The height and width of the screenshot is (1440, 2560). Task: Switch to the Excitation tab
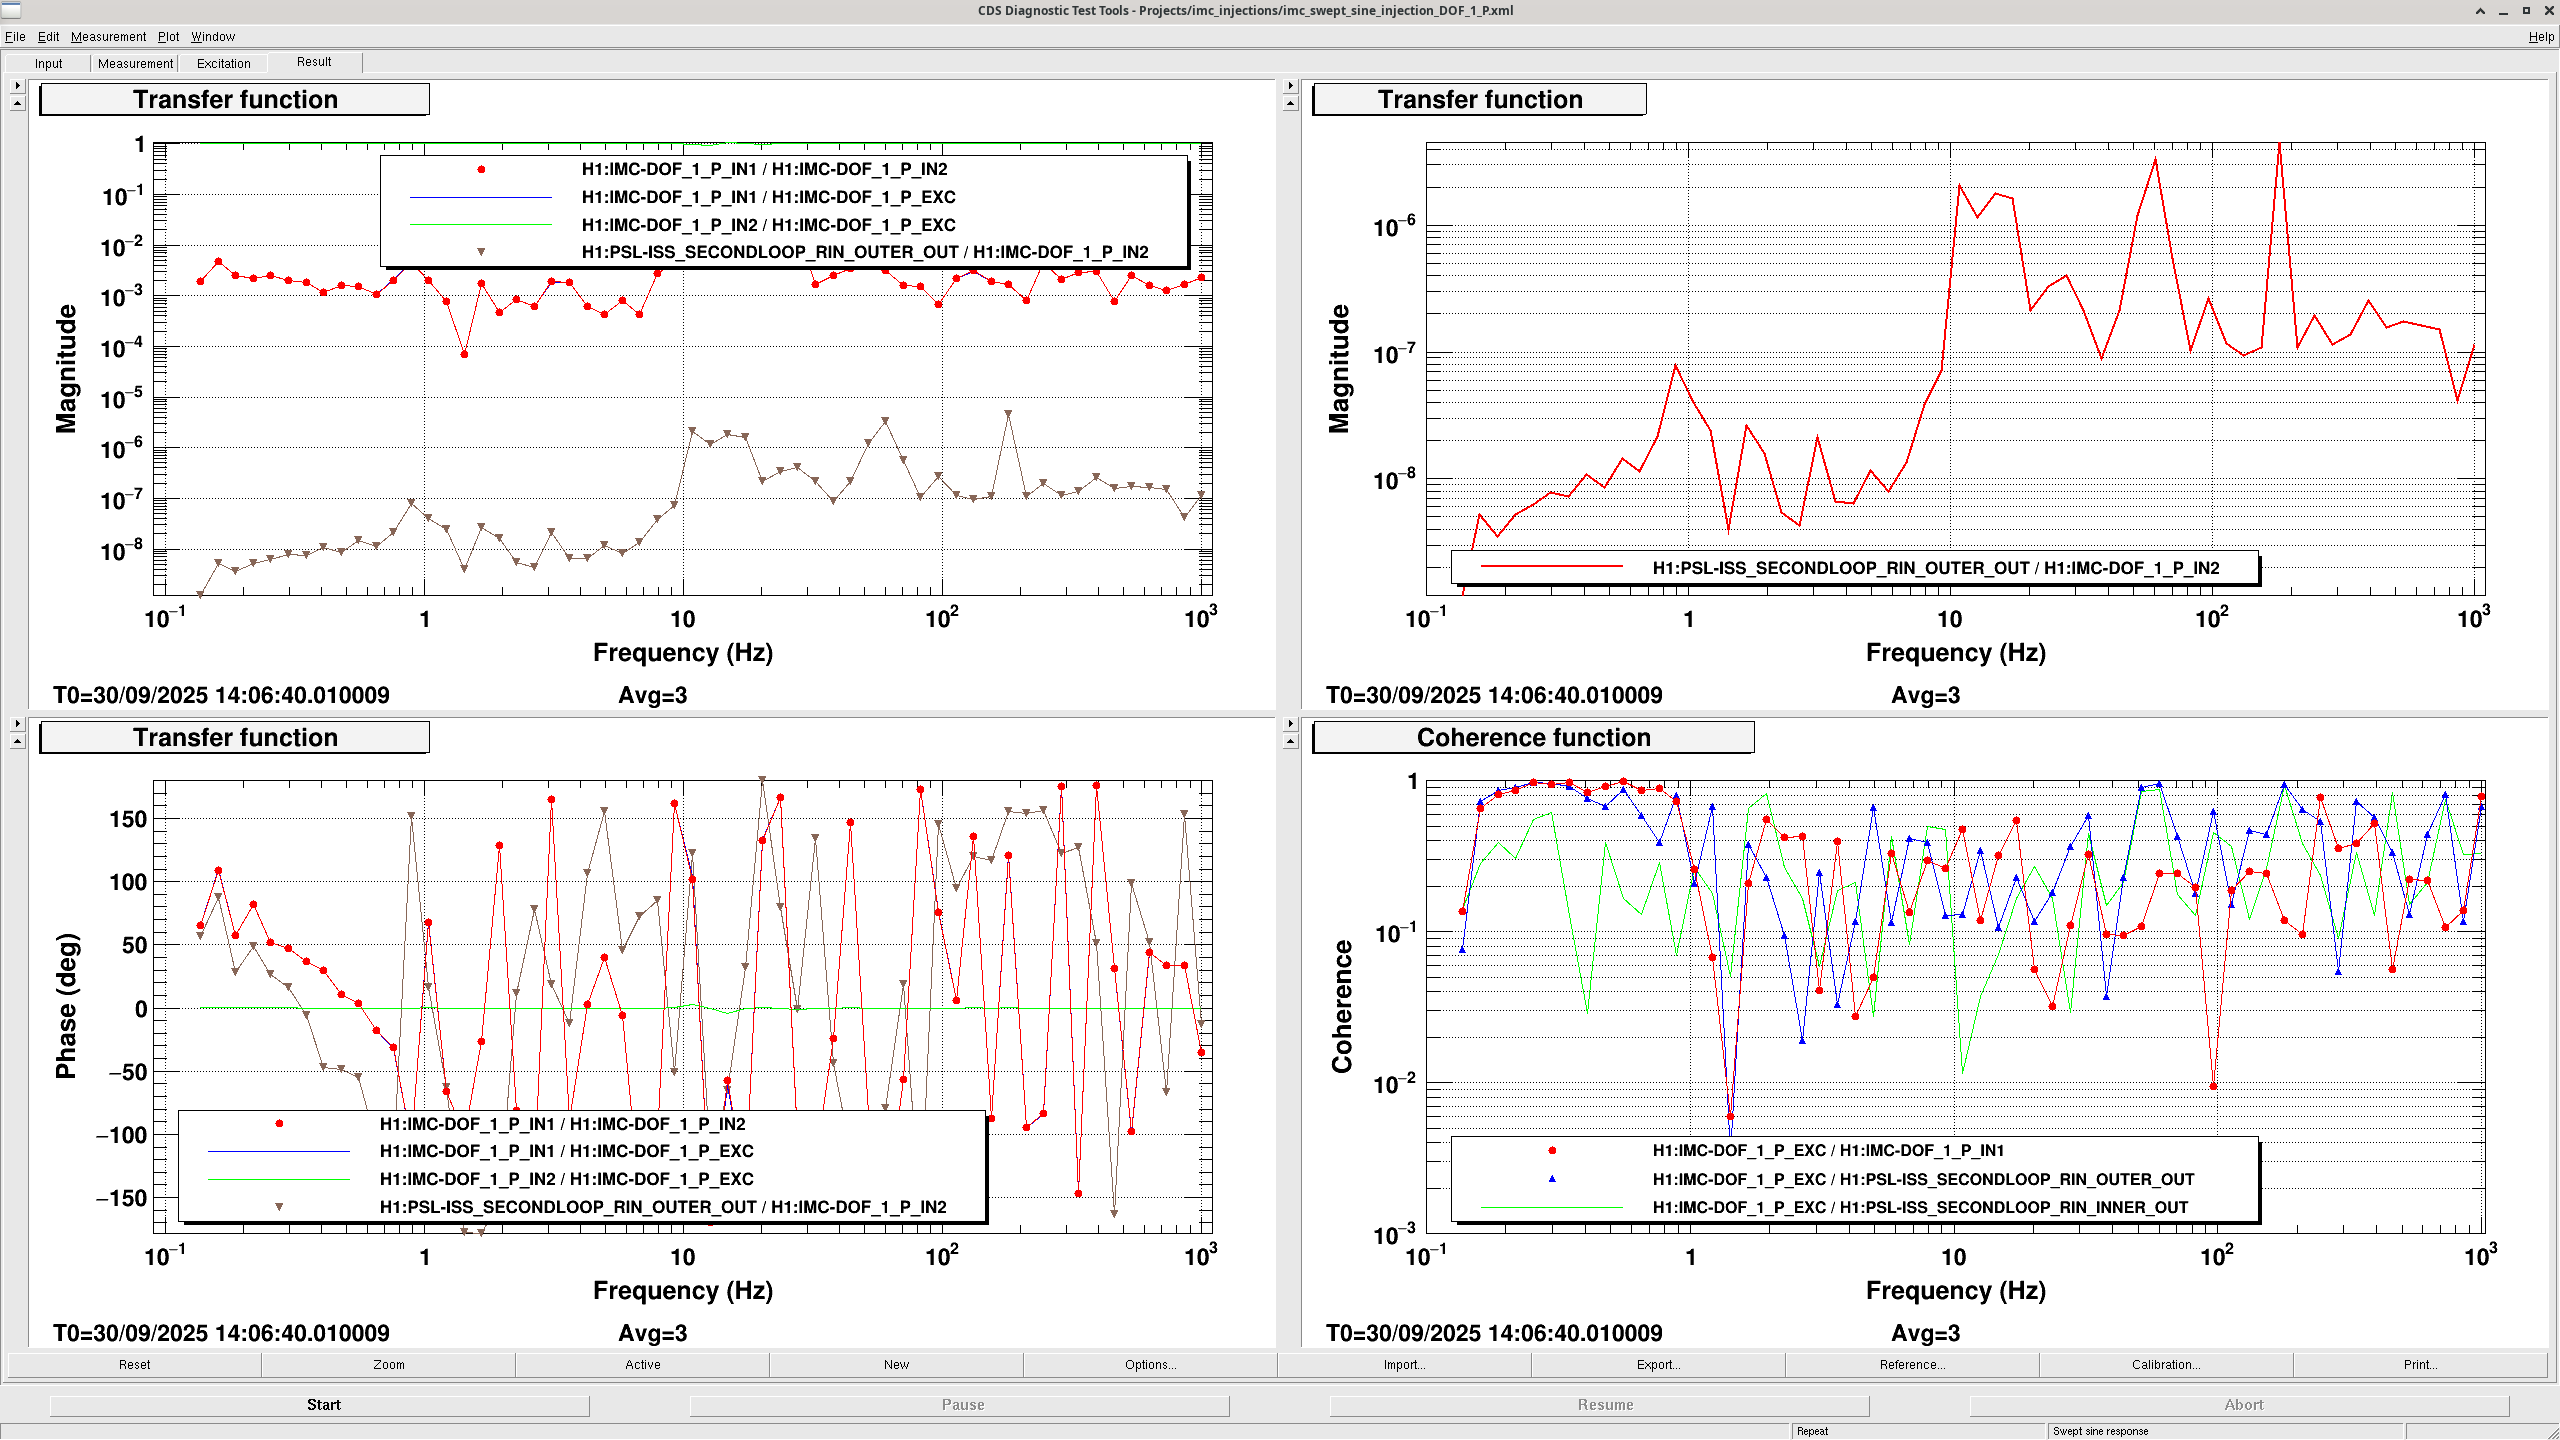click(223, 63)
